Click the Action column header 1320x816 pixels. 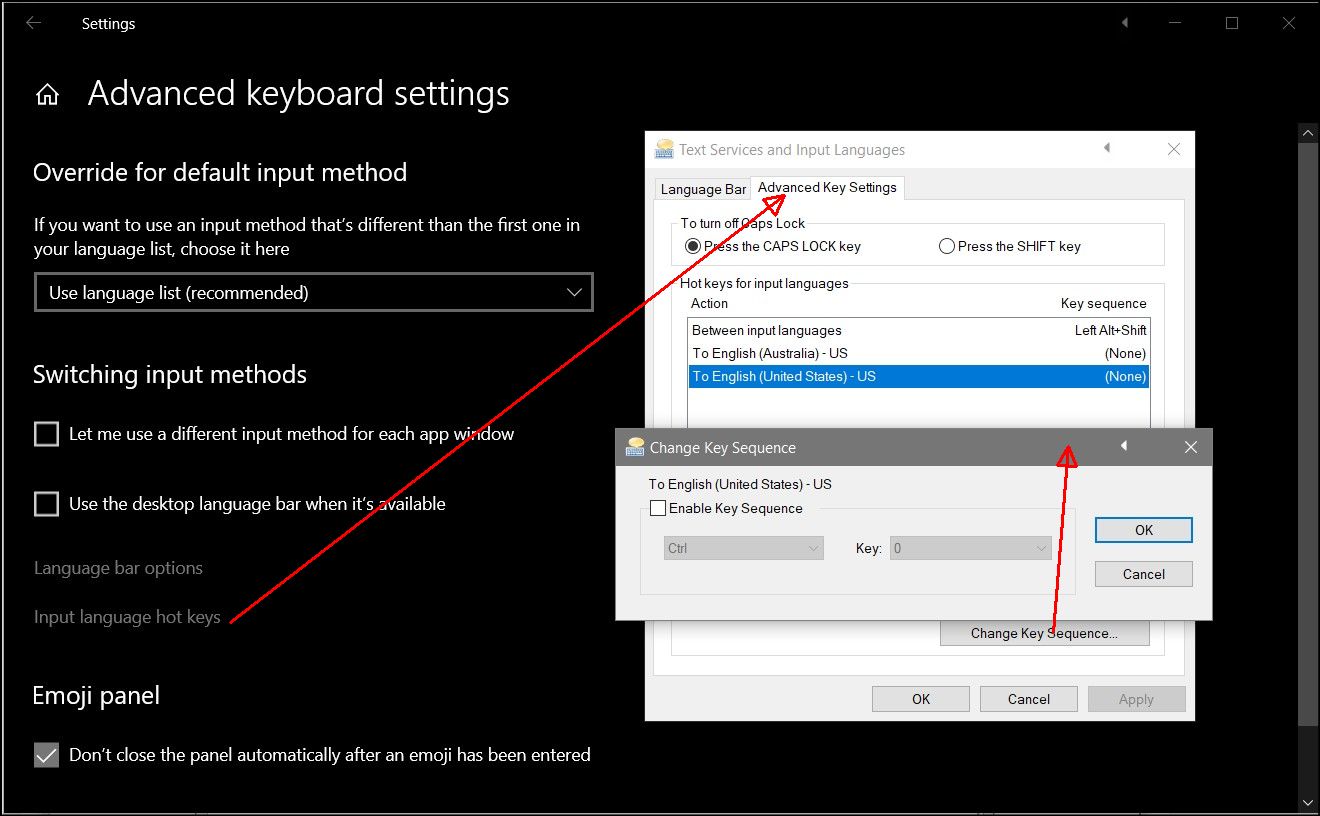pos(709,303)
